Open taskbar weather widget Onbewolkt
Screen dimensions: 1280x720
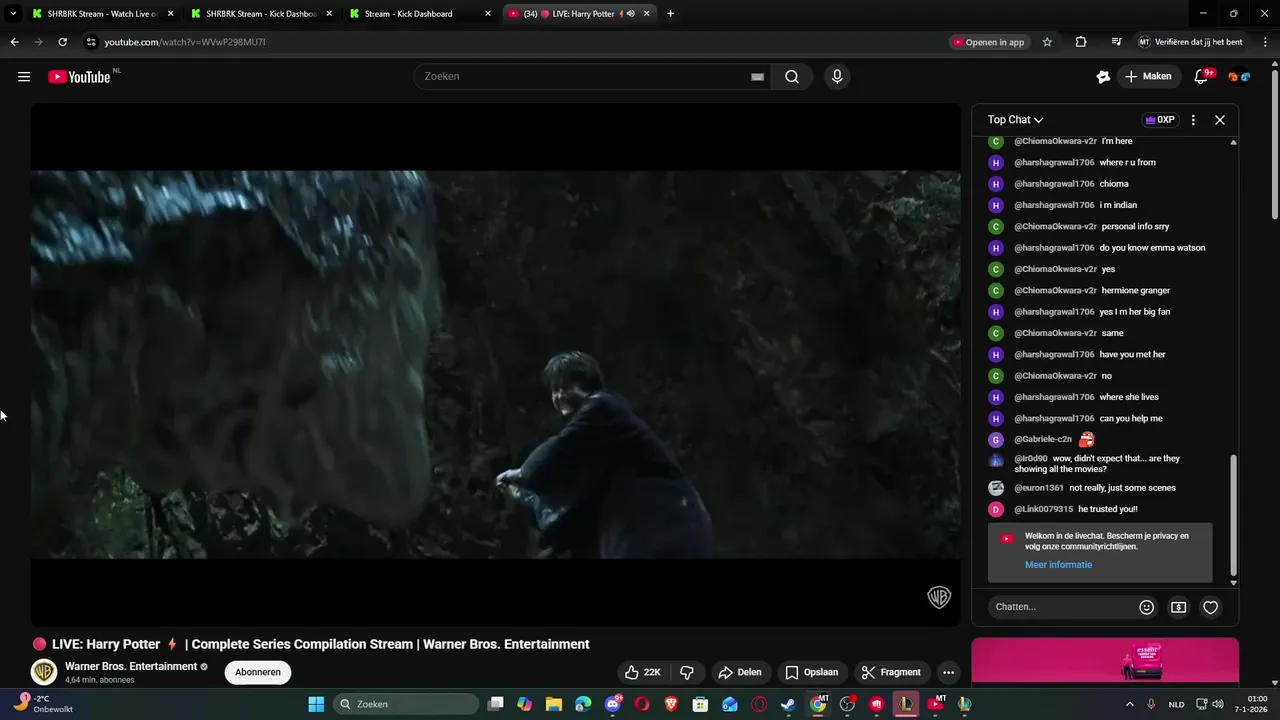click(44, 704)
